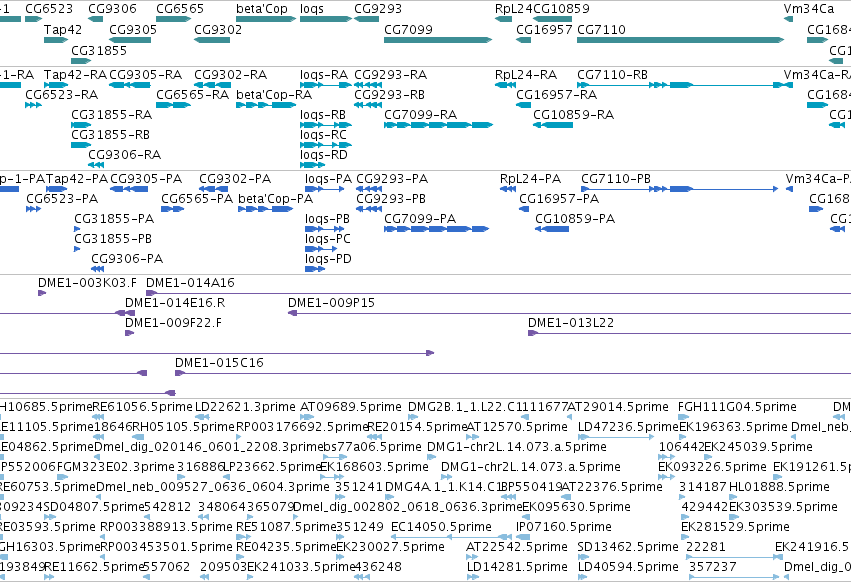Viewport: 851px width, 582px height.
Task: Click BAC clone label DME1-013L22
Action: pos(571,323)
